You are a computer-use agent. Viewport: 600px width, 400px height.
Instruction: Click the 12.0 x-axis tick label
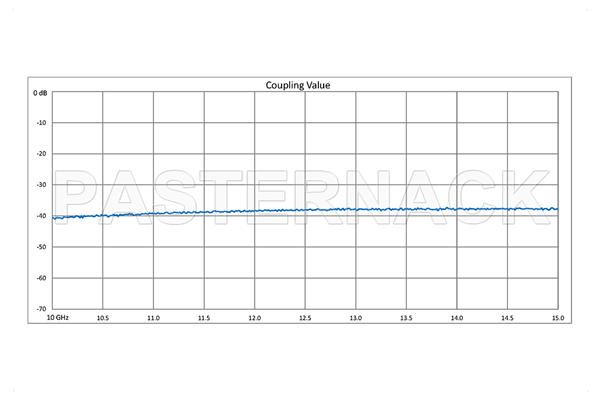point(254,318)
